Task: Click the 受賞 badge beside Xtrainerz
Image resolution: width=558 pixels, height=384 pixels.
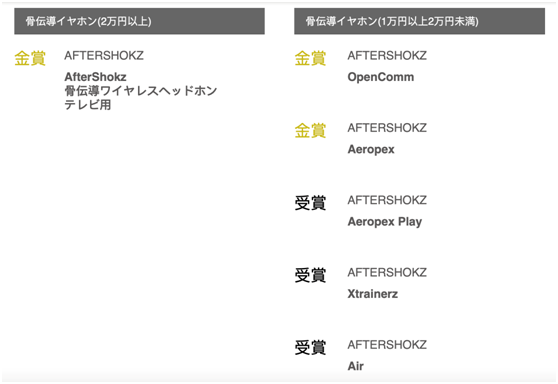Action: (x=310, y=275)
